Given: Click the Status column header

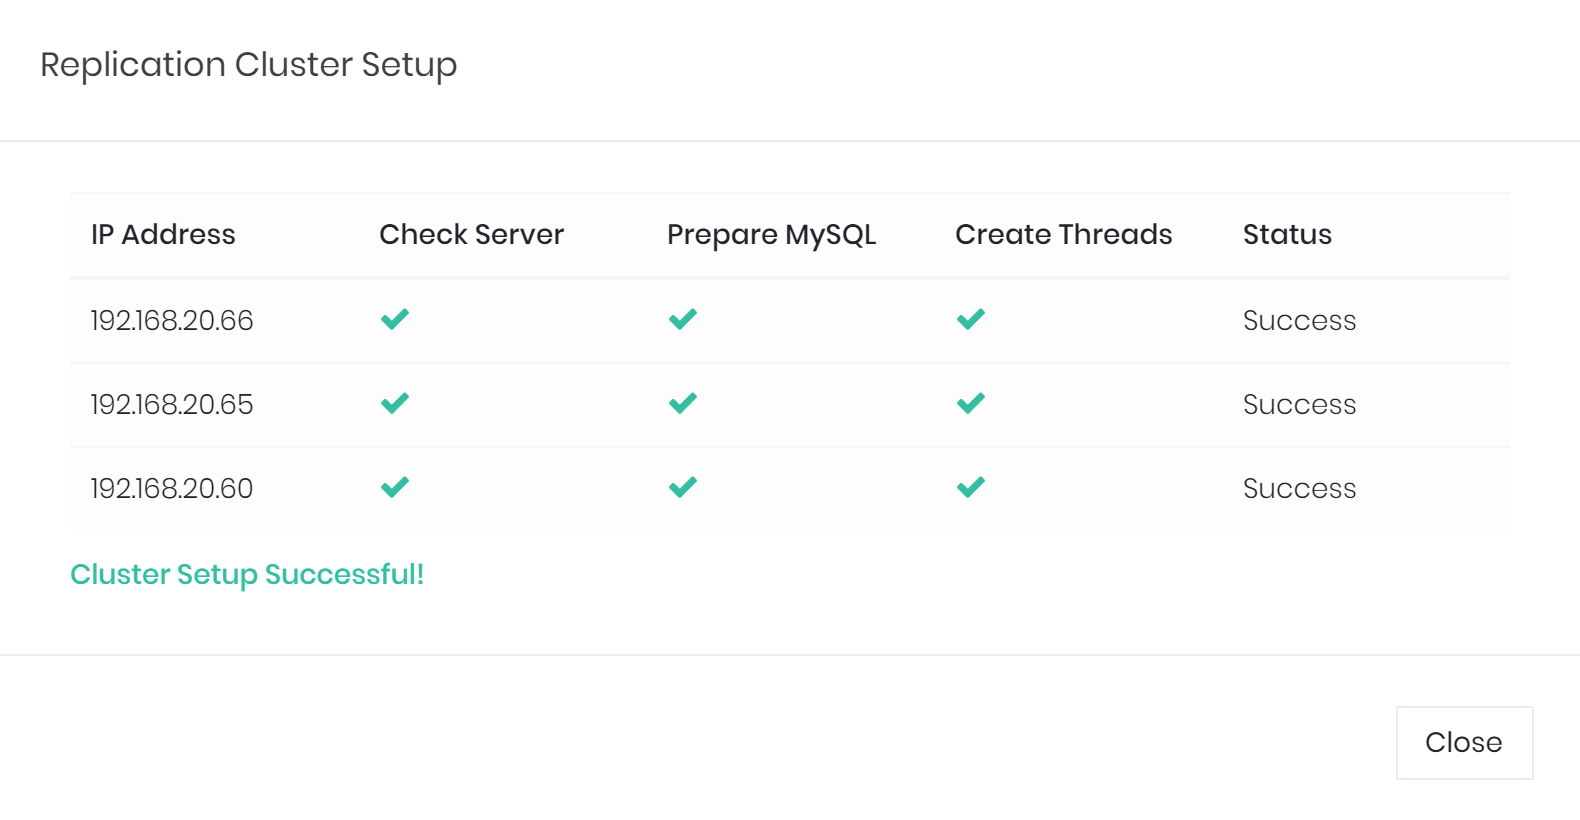Looking at the screenshot, I should 1287,234.
